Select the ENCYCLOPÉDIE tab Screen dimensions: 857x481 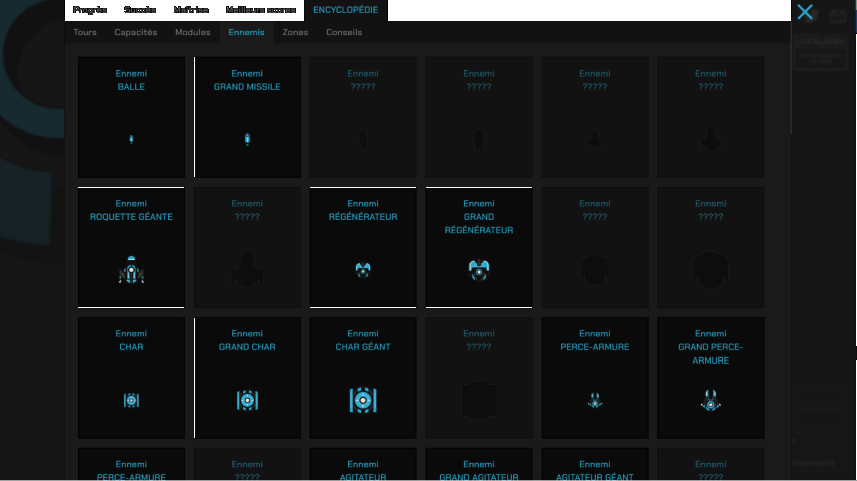345,10
